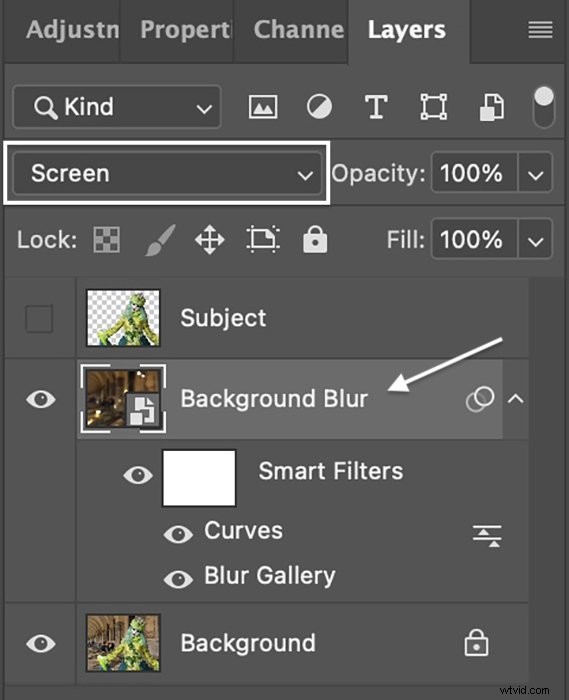Hide the Background Blur layer
Screen dimensions: 569x700
[x=41, y=399]
